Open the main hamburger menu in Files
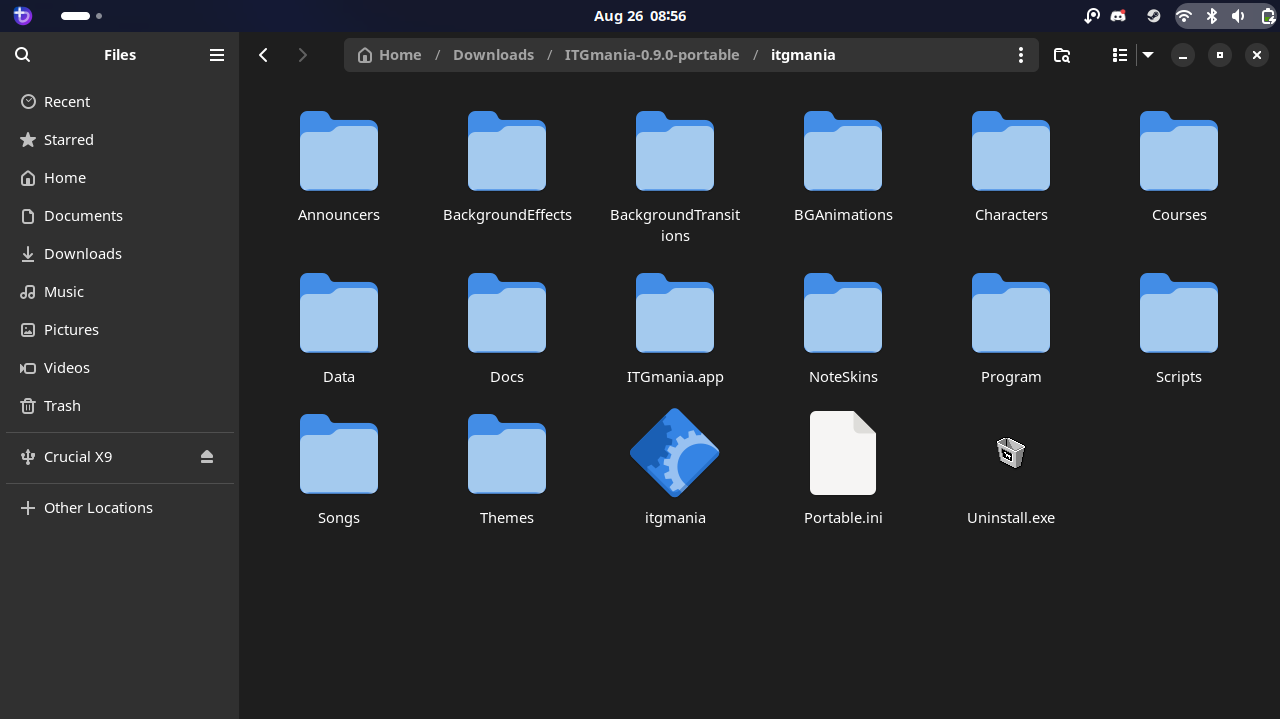This screenshot has height=719, width=1280. point(216,55)
